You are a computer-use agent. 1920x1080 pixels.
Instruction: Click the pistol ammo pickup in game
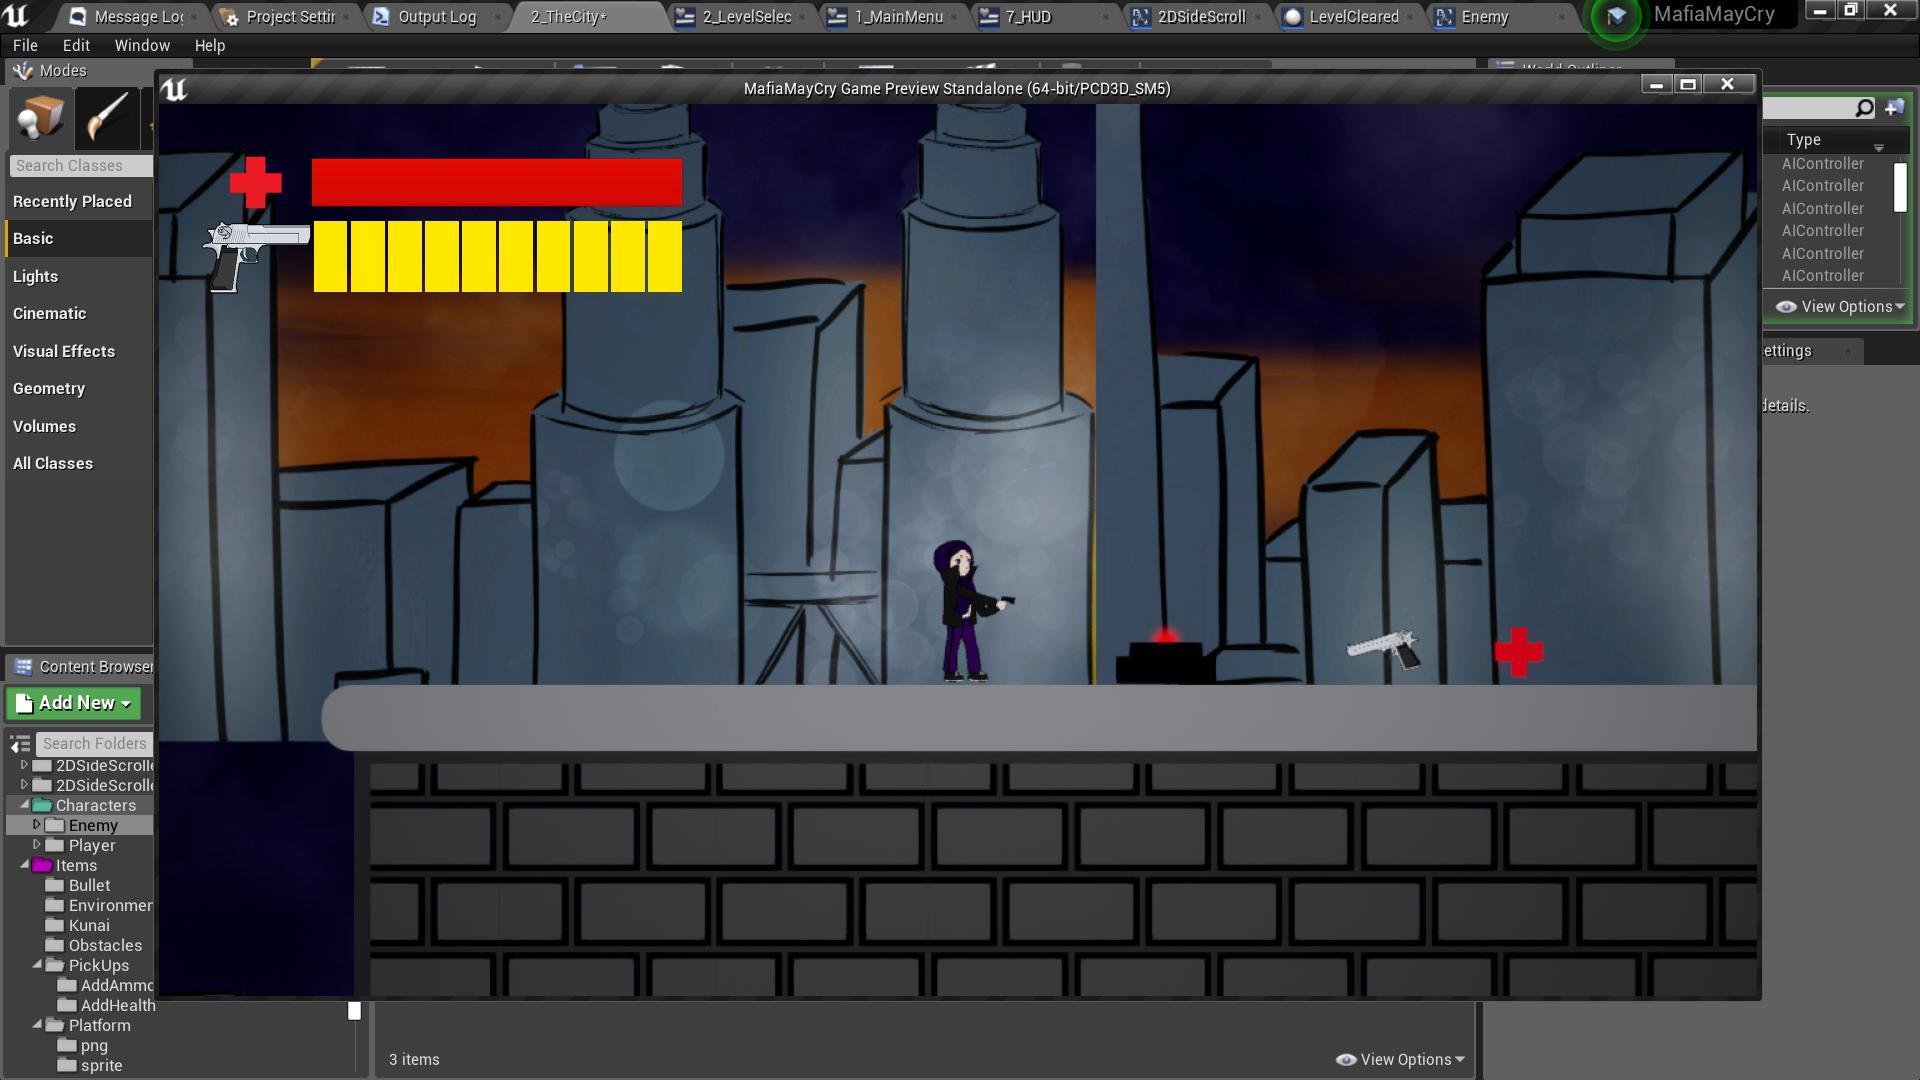pyautogui.click(x=1384, y=650)
